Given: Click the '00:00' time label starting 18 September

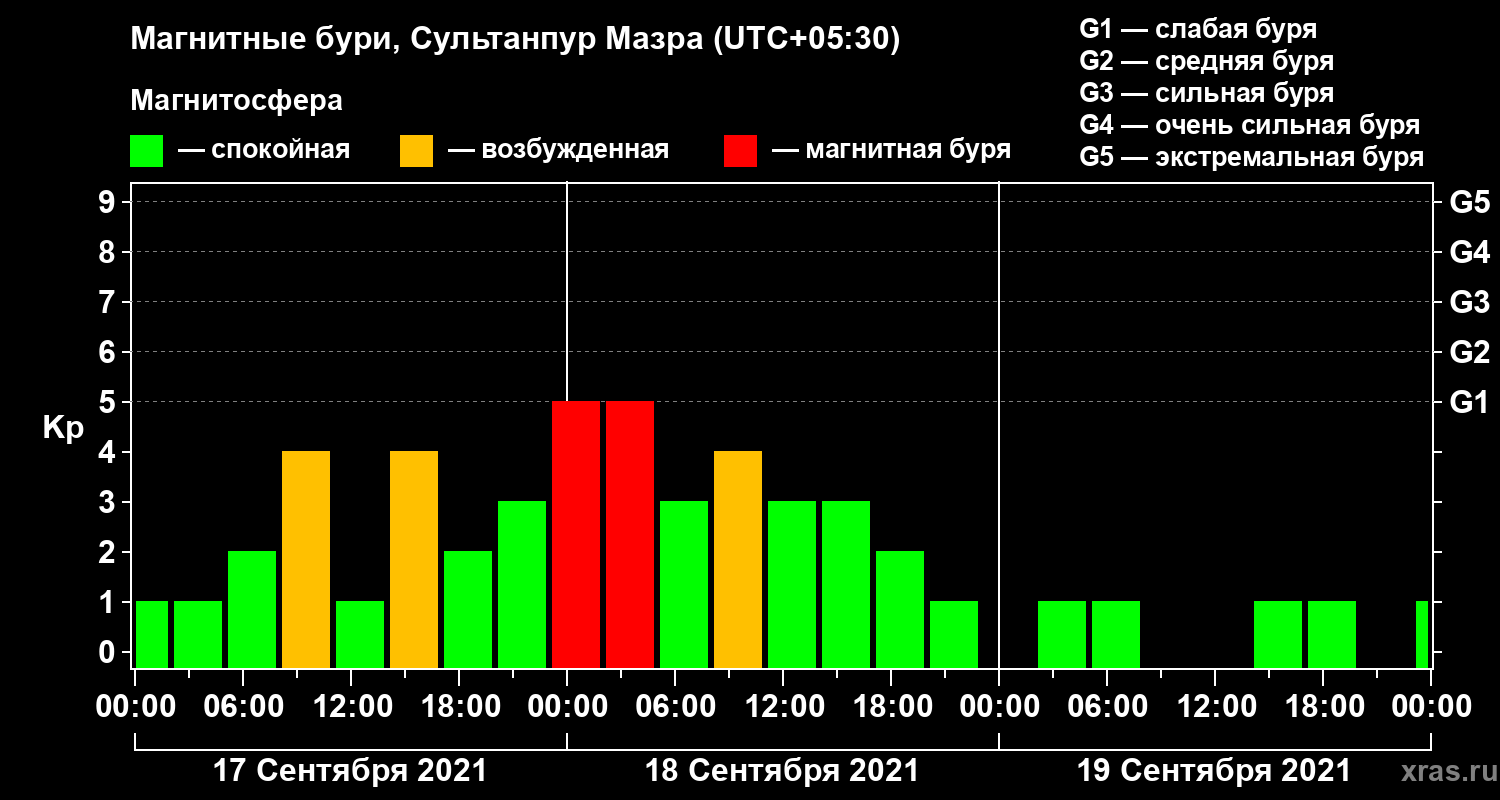Looking at the screenshot, I should 566,707.
